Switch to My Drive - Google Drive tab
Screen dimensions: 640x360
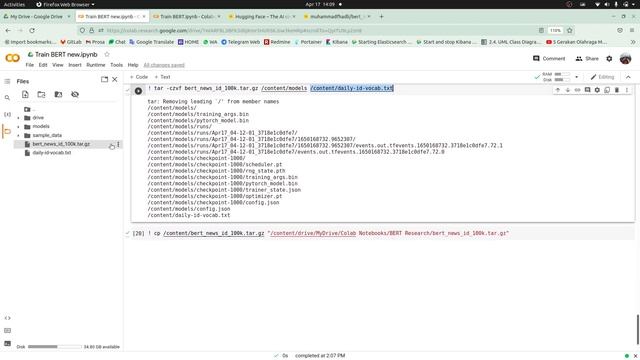coord(36,17)
